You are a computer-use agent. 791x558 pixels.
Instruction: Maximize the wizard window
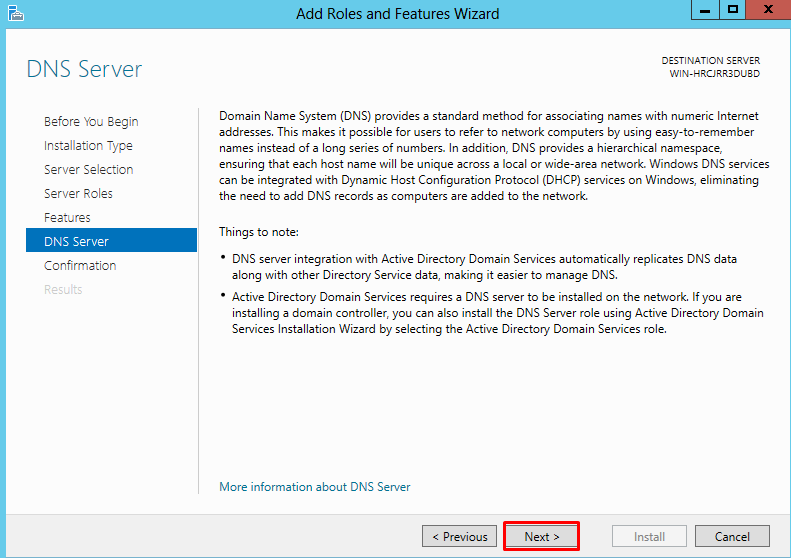(x=732, y=10)
